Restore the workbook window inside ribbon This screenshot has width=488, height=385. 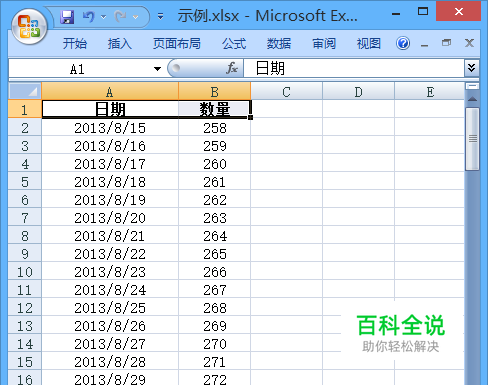(446, 43)
